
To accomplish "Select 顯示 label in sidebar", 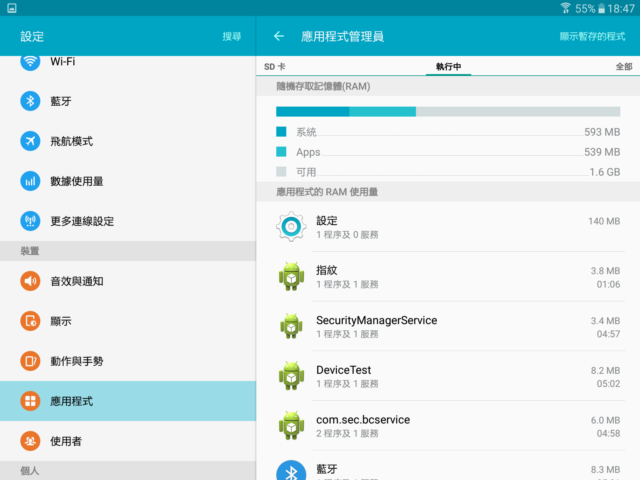I will 61,321.
